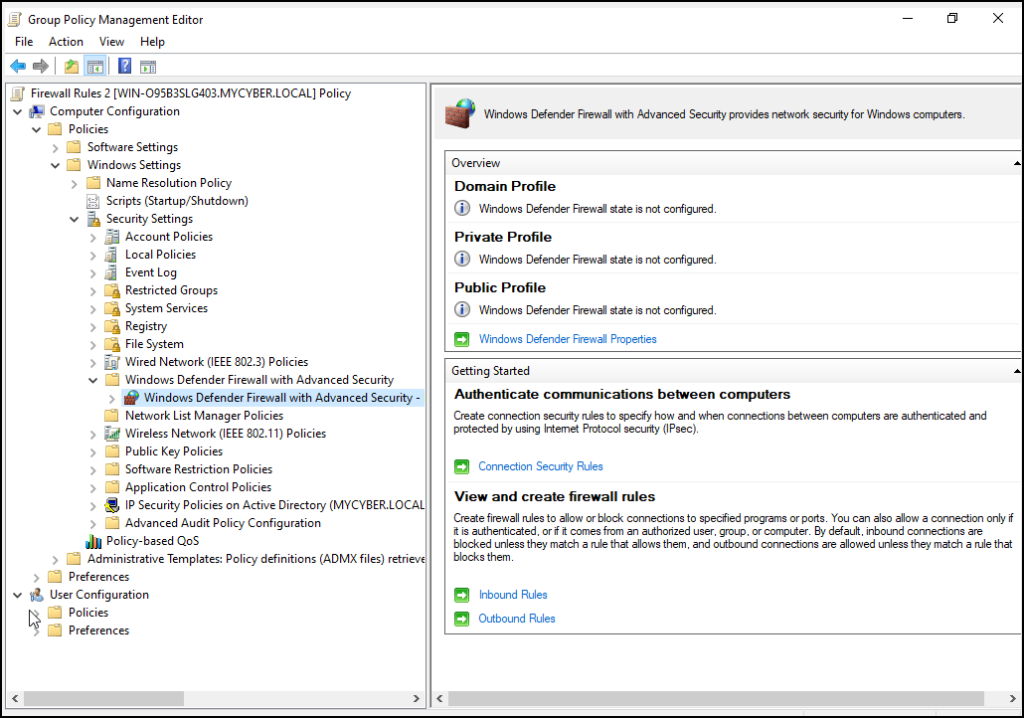
Task: Collapse the Overview section arrow
Action: (1017, 163)
